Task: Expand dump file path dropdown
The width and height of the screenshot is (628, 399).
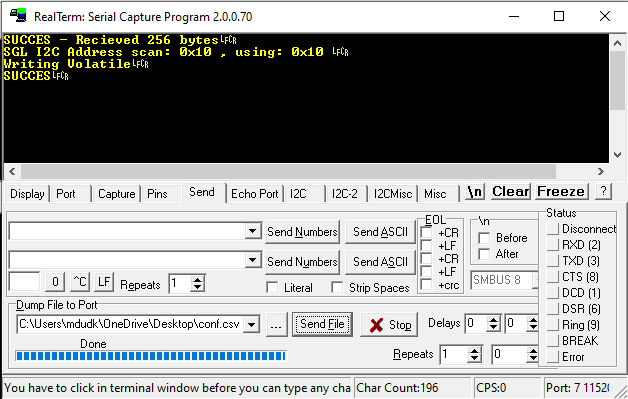Action: click(x=252, y=324)
